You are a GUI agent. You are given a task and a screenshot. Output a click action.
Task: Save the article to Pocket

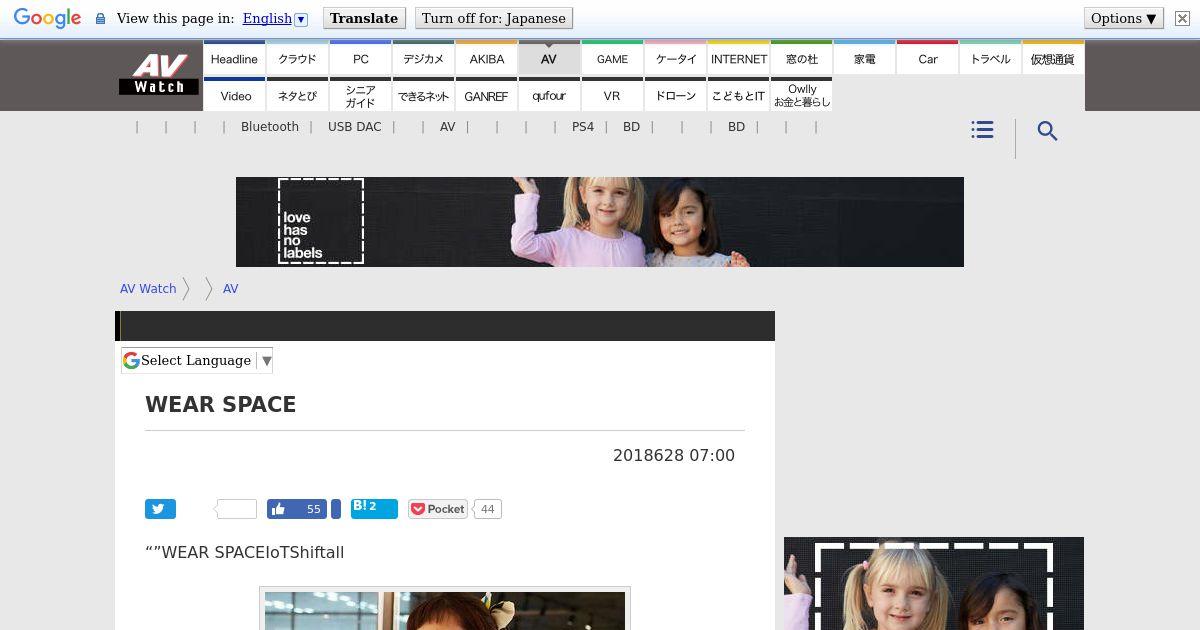[x=437, y=509]
